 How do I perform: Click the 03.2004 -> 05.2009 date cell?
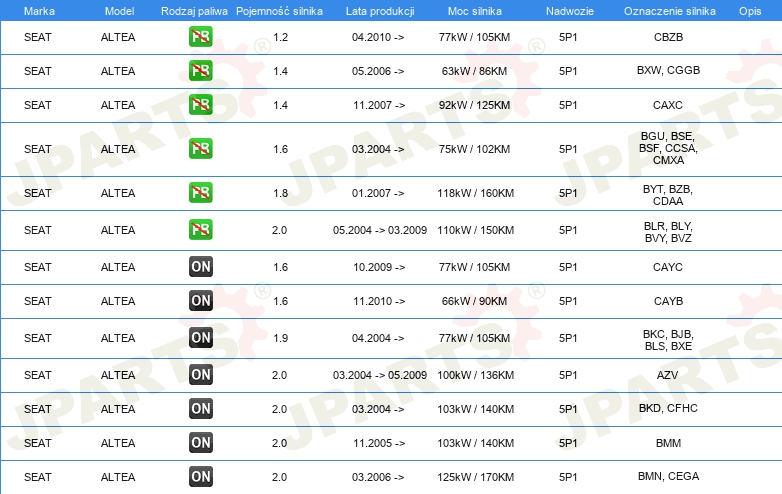click(x=380, y=375)
